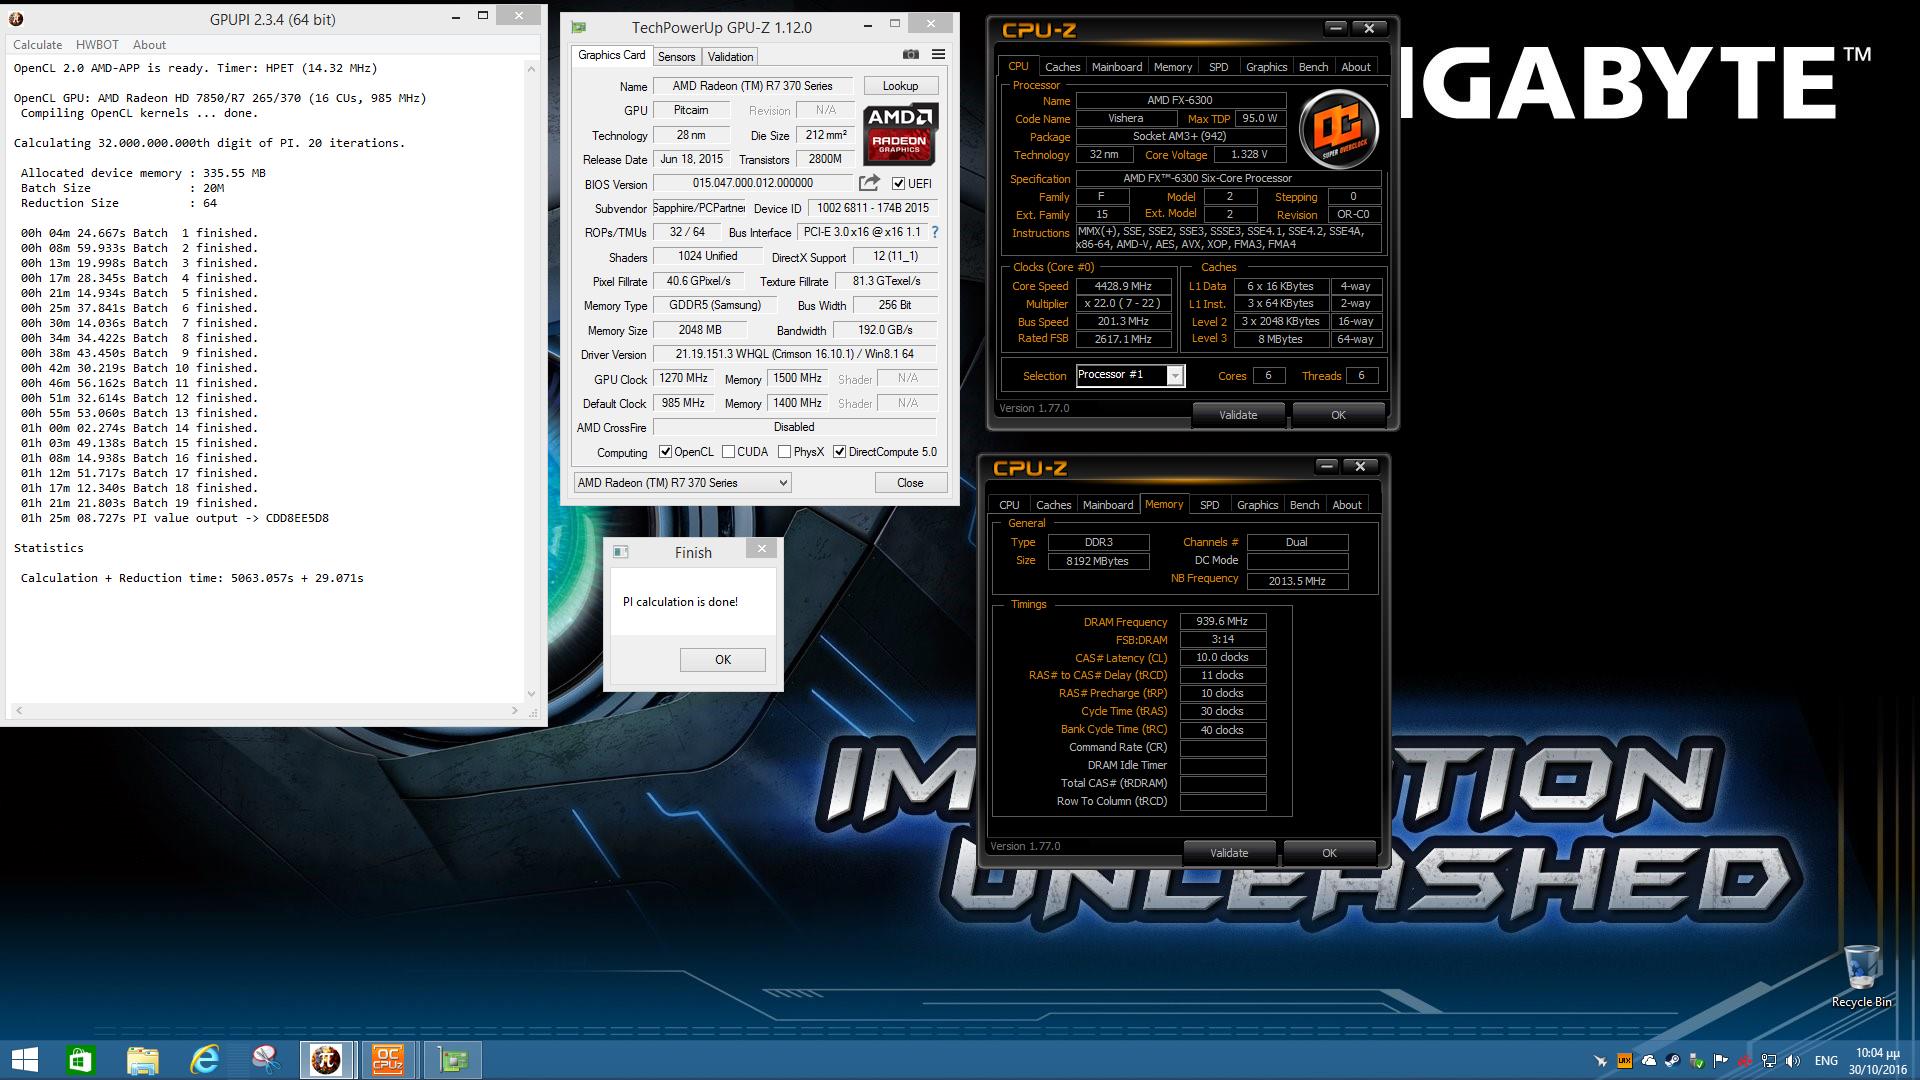Switch to the GPUPI taskbar icon
This screenshot has width=1920, height=1080.
click(327, 1060)
